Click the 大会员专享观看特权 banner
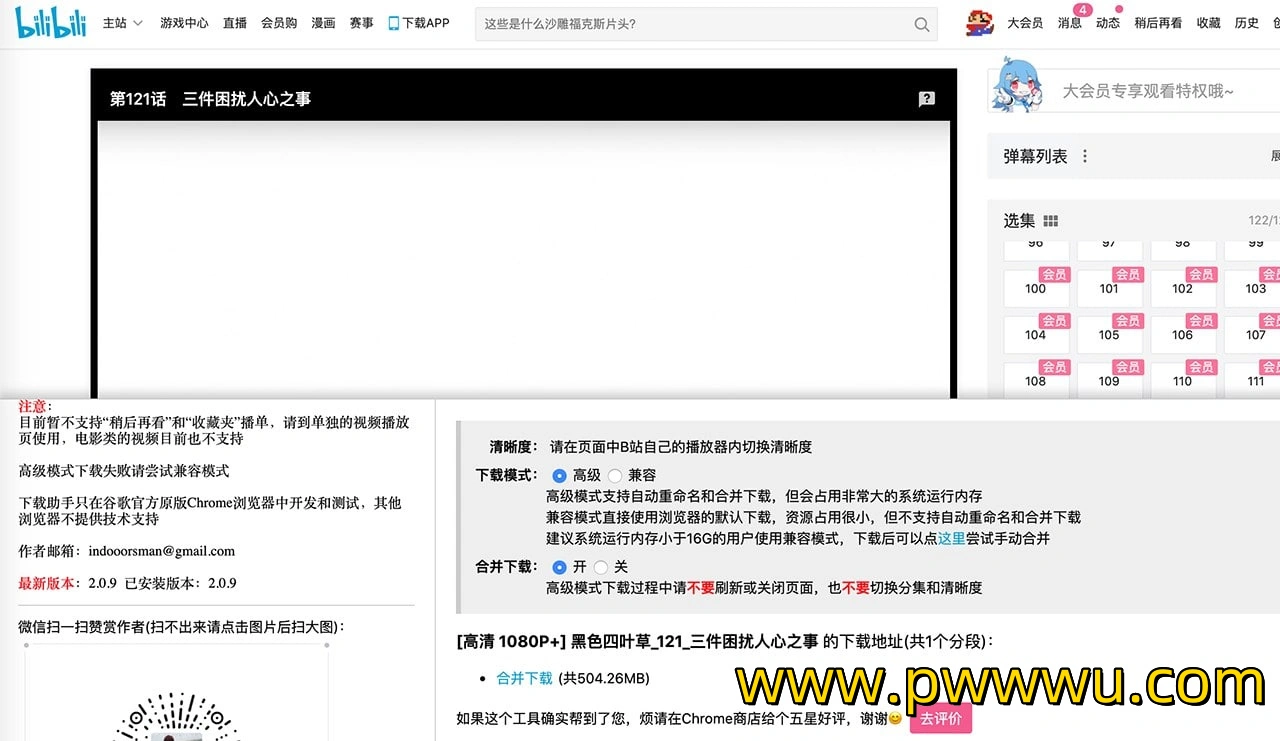Screen dimensions: 1280x741 pos(1133,91)
